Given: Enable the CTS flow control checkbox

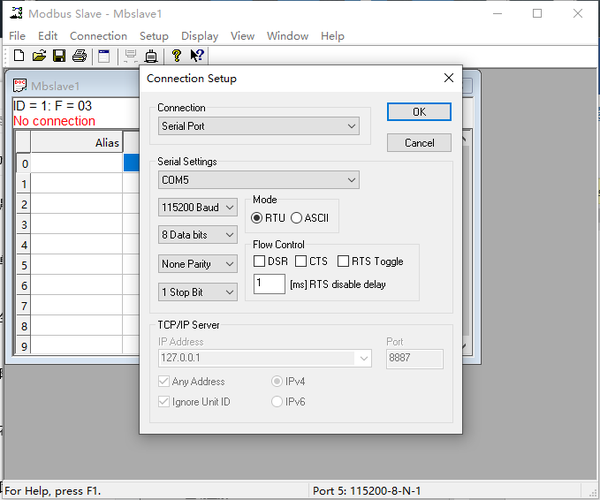Looking at the screenshot, I should pyautogui.click(x=301, y=261).
